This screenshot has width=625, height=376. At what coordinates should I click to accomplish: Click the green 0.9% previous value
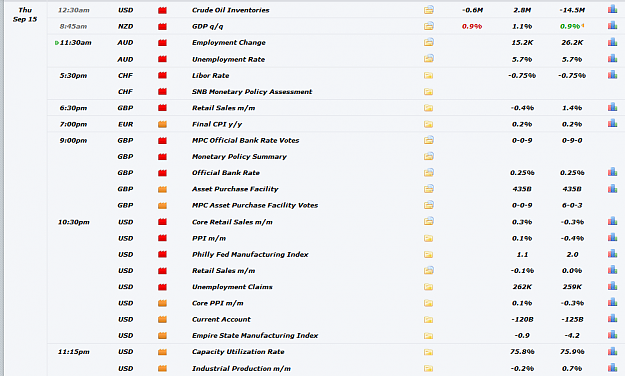(x=571, y=26)
